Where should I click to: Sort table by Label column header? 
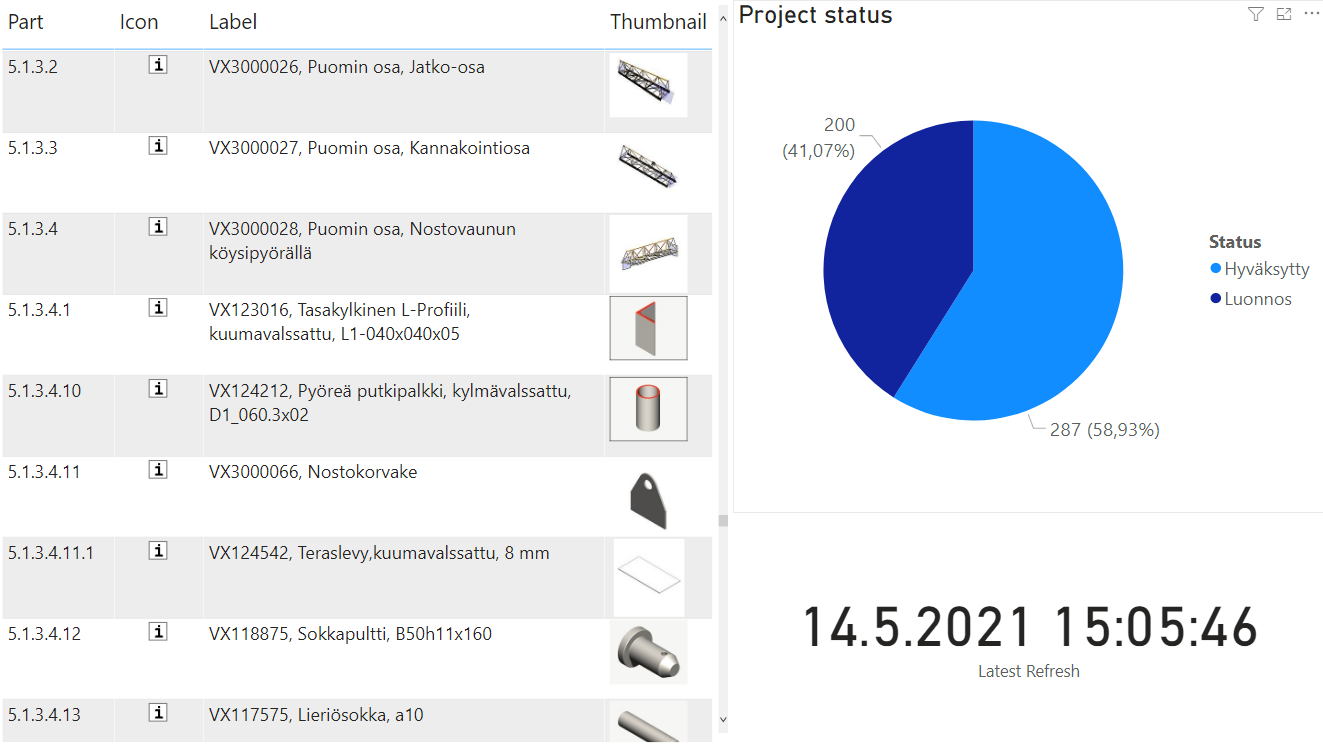pyautogui.click(x=233, y=22)
